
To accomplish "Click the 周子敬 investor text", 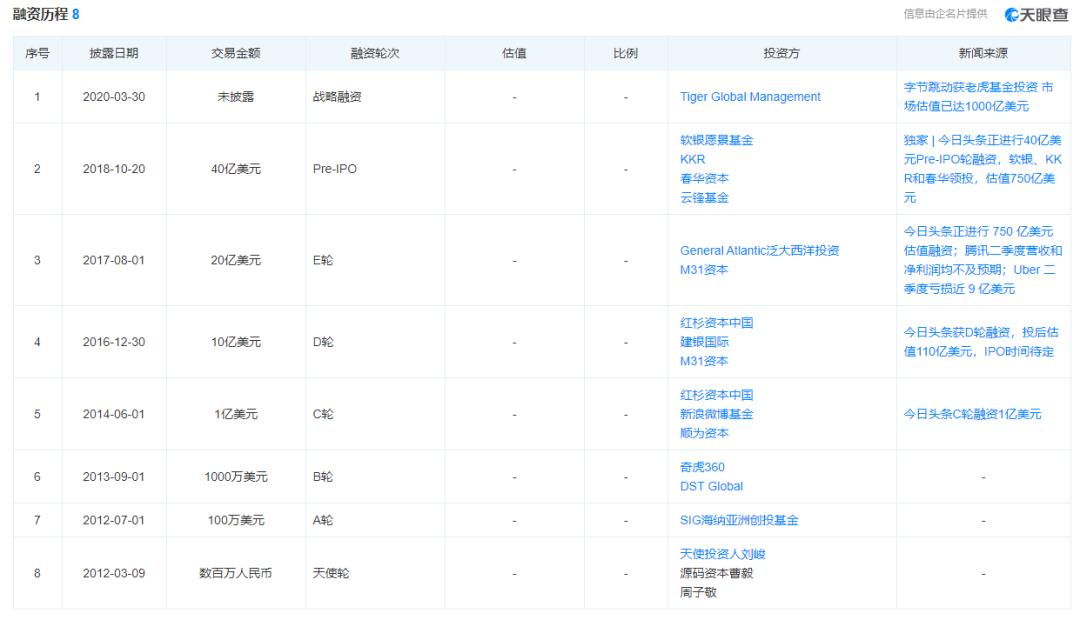I will pos(698,592).
